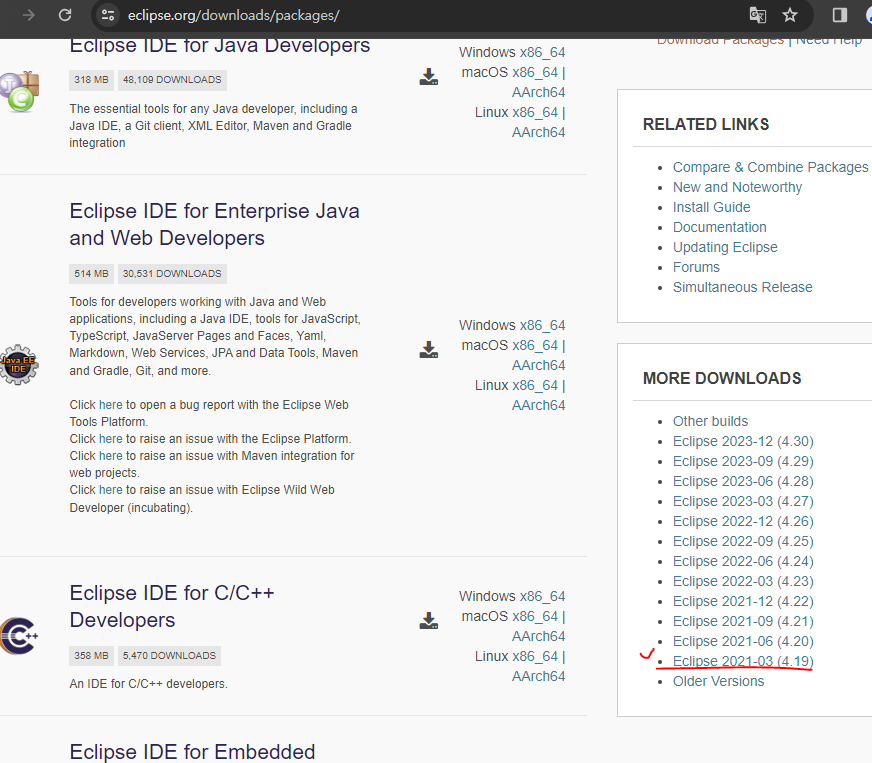Download Java Developers Windows x86_64 build

[542, 52]
